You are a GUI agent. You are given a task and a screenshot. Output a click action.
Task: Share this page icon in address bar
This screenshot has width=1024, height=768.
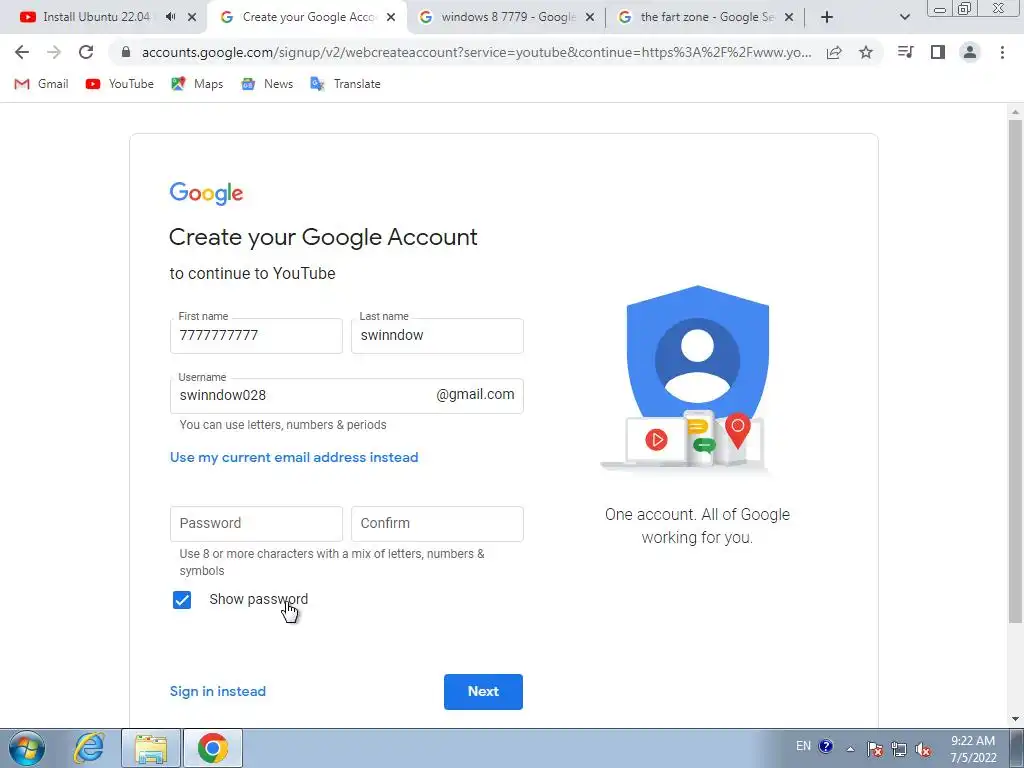point(834,52)
